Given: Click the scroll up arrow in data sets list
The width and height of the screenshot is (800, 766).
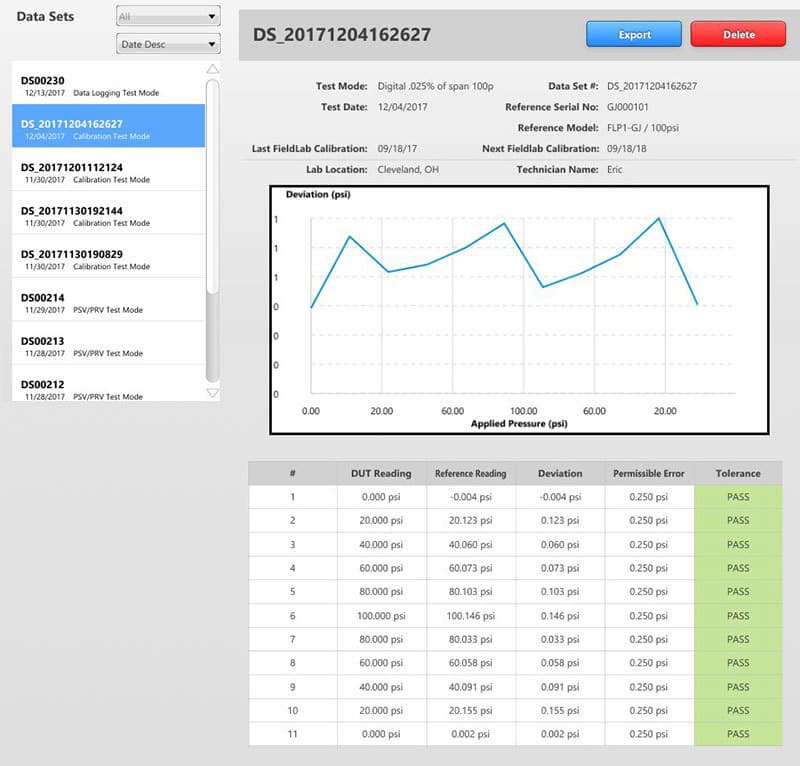Looking at the screenshot, I should (212, 69).
